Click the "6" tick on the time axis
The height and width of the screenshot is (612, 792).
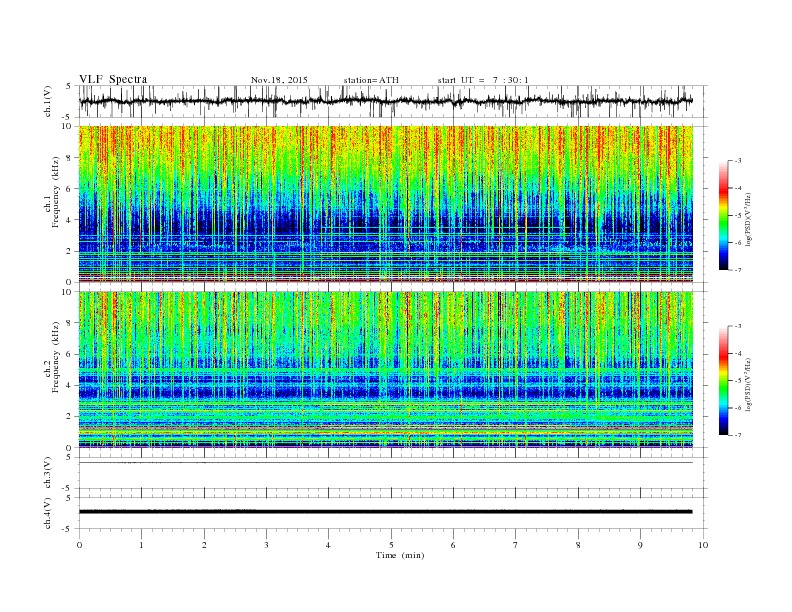tap(453, 545)
